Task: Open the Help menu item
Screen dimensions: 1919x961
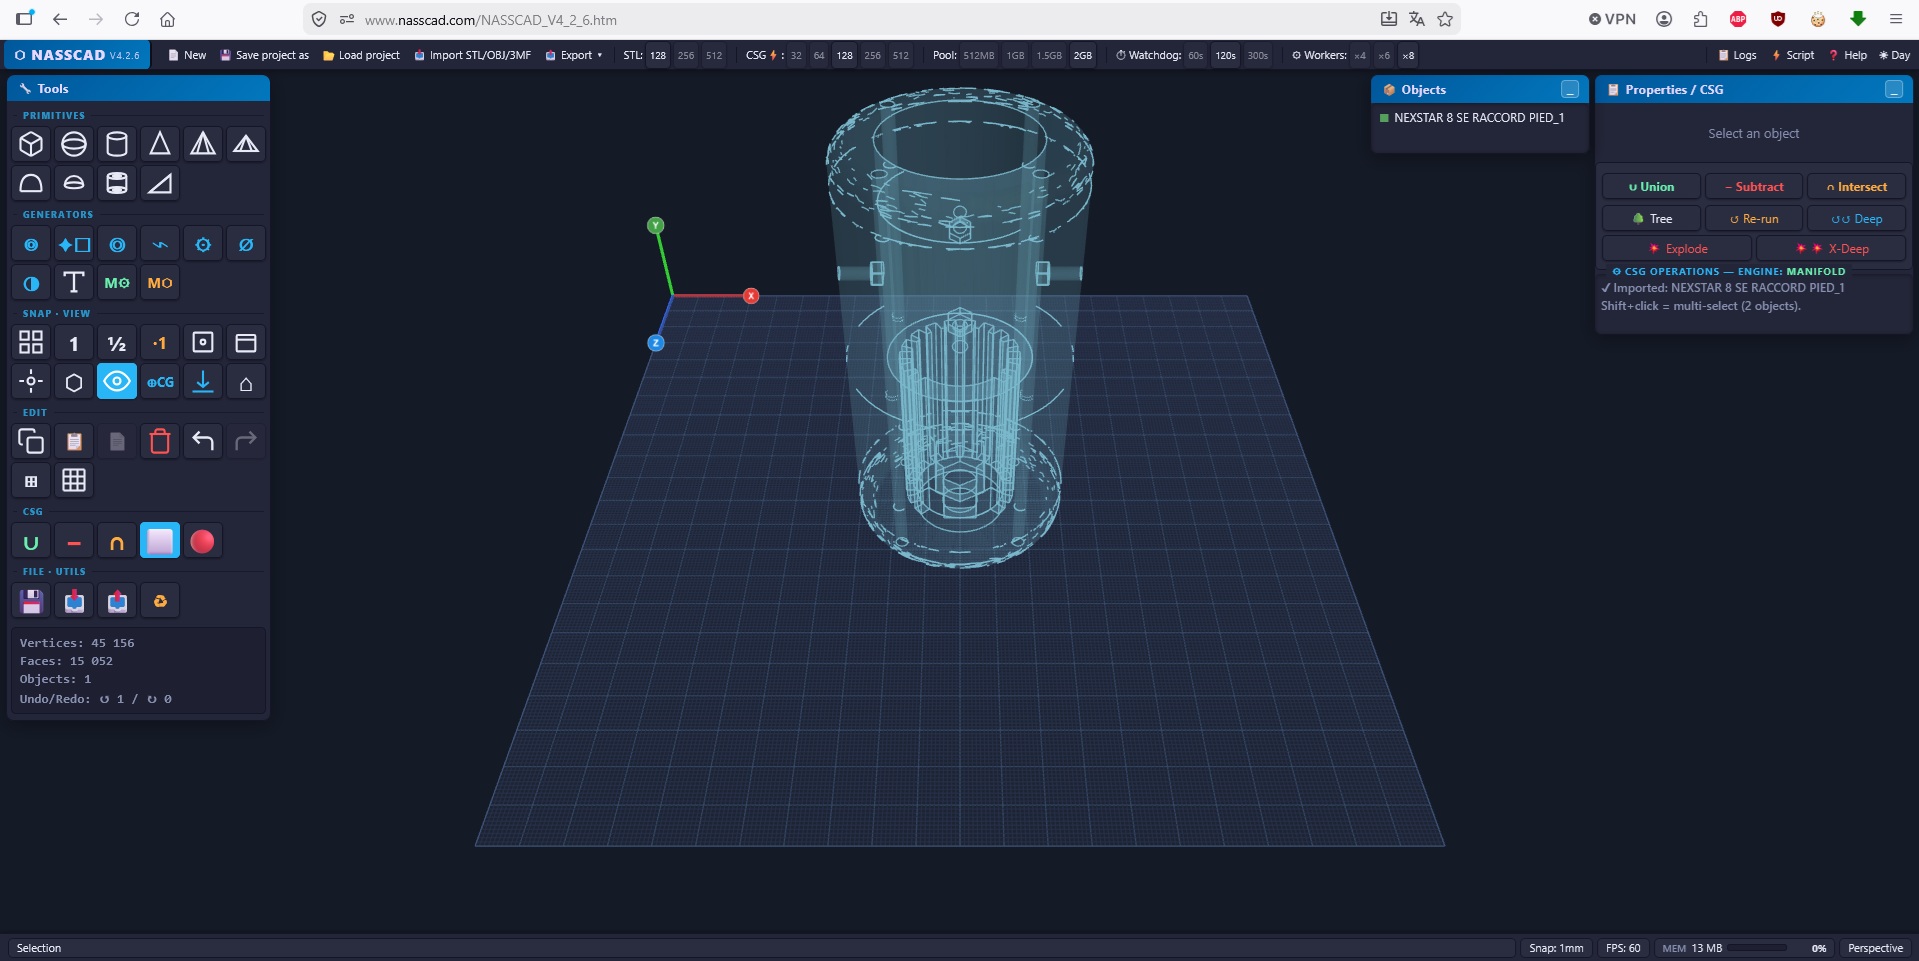Action: [x=1847, y=55]
